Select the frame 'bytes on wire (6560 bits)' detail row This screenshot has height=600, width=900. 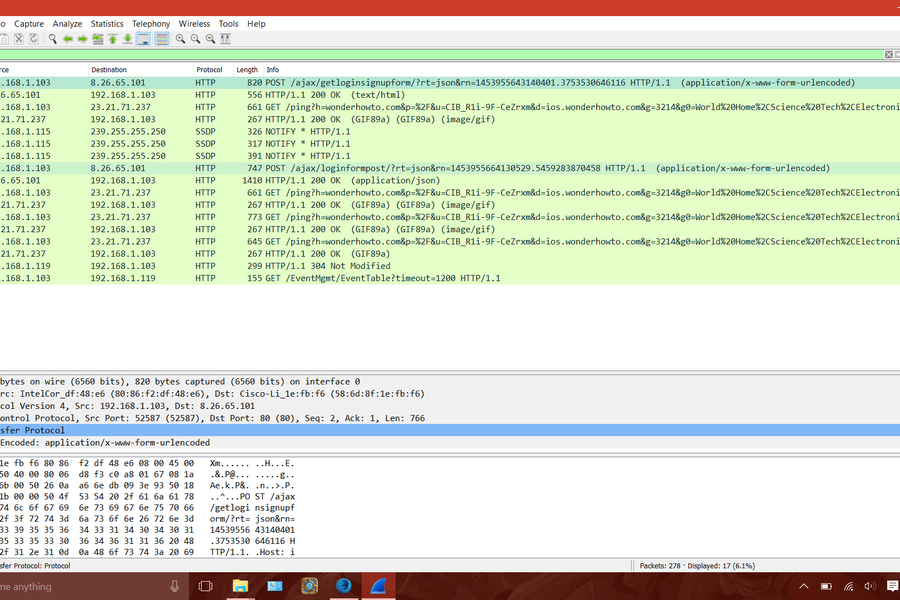coord(450,381)
